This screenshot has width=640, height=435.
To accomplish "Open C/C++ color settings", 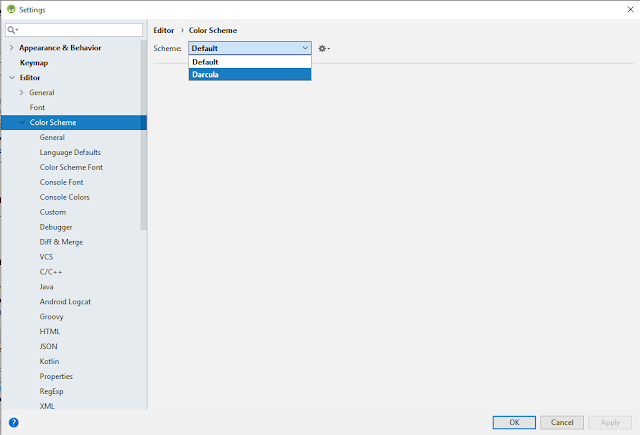I will (x=51, y=272).
